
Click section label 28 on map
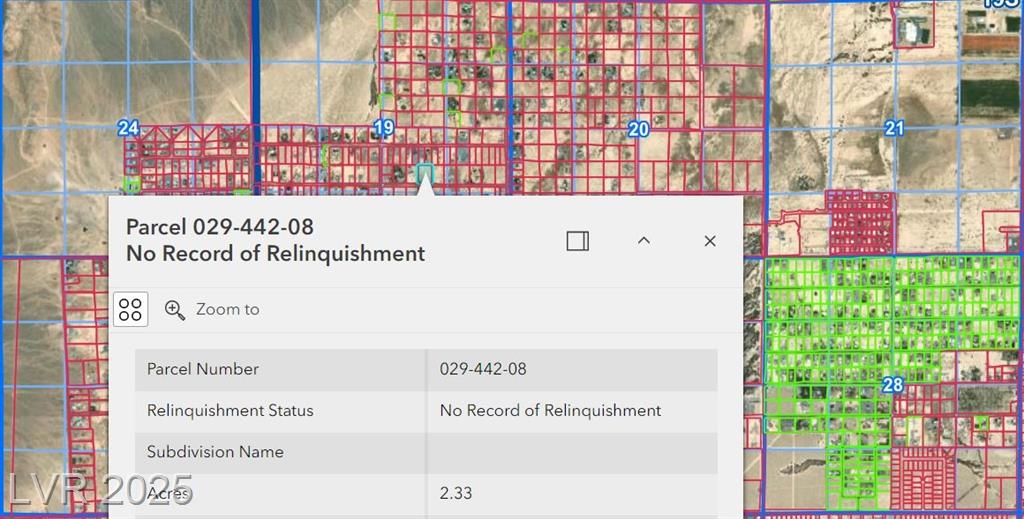coord(893,385)
